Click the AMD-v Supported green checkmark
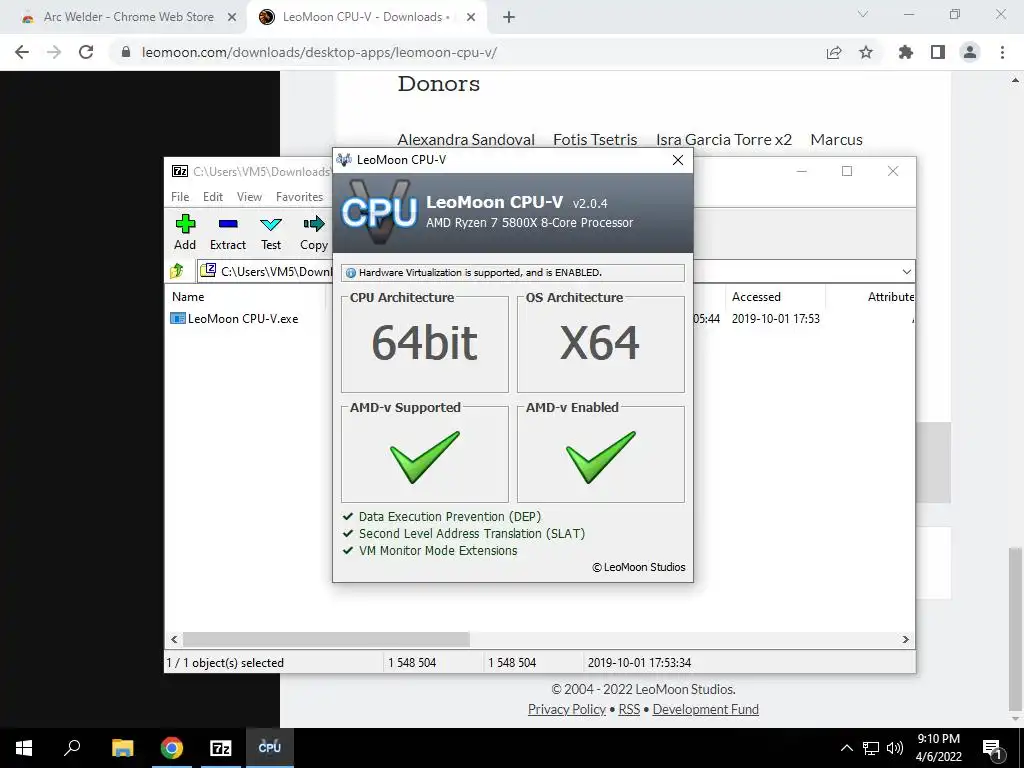This screenshot has width=1024, height=768. [424, 456]
